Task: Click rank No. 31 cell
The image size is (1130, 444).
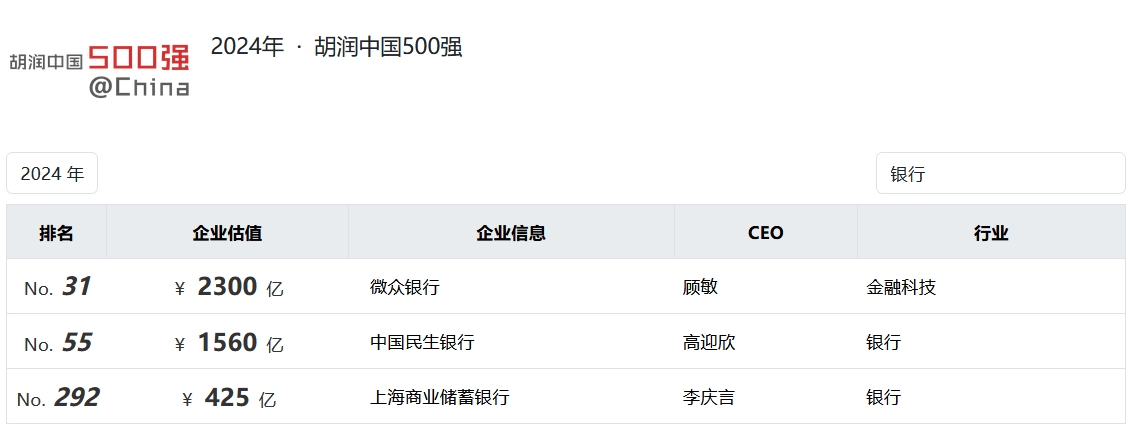Action: coord(58,288)
